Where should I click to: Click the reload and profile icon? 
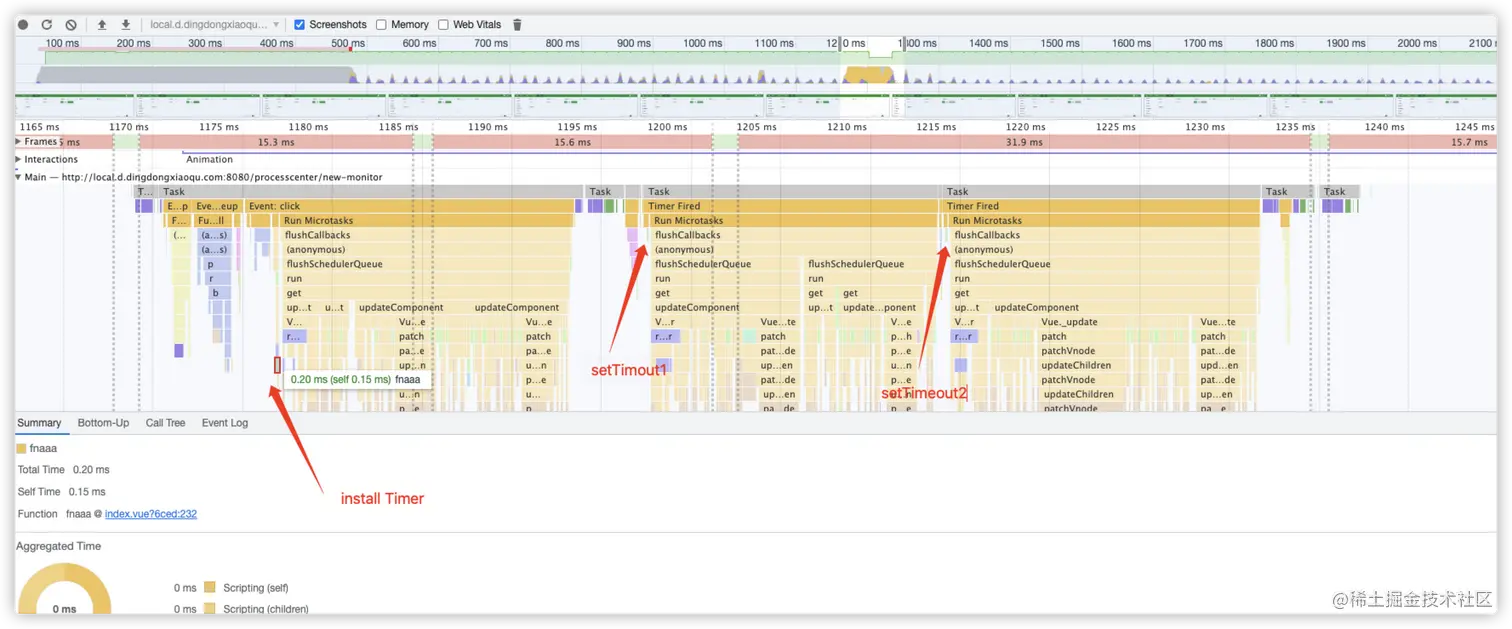pyautogui.click(x=46, y=25)
